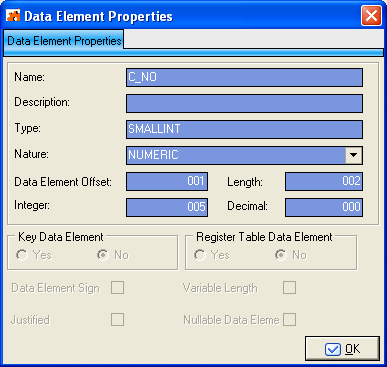Image resolution: width=387 pixels, height=367 pixels.
Task: Click the Length: label text
Action: [x=245, y=182]
